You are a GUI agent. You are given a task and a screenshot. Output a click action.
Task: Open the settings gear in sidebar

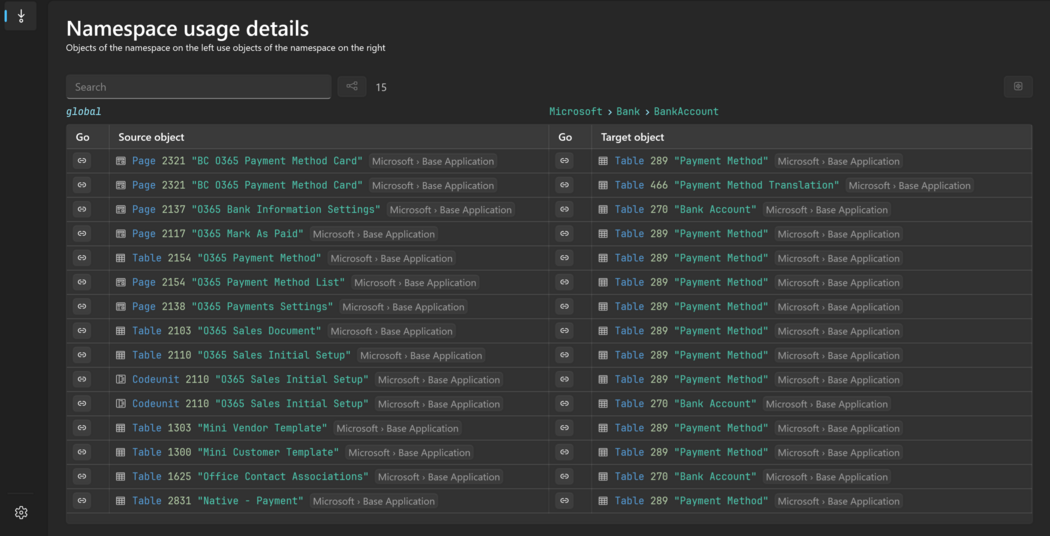(x=21, y=513)
